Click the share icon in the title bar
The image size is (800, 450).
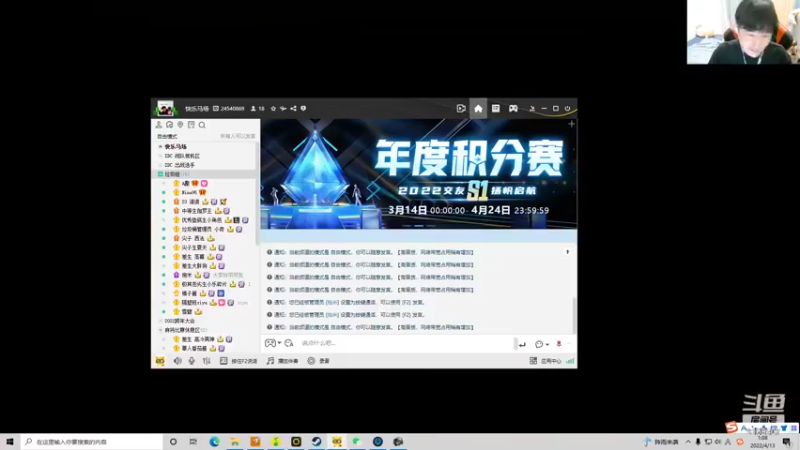[x=293, y=109]
